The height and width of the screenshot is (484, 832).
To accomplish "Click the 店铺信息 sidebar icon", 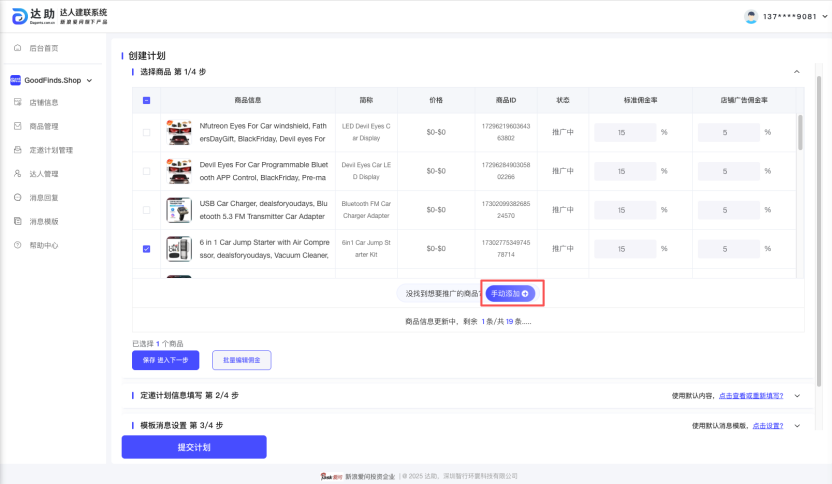I will [x=17, y=102].
